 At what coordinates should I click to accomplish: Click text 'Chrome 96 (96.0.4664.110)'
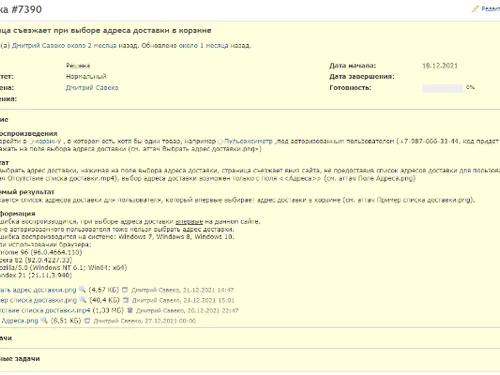pyautogui.click(x=41, y=252)
